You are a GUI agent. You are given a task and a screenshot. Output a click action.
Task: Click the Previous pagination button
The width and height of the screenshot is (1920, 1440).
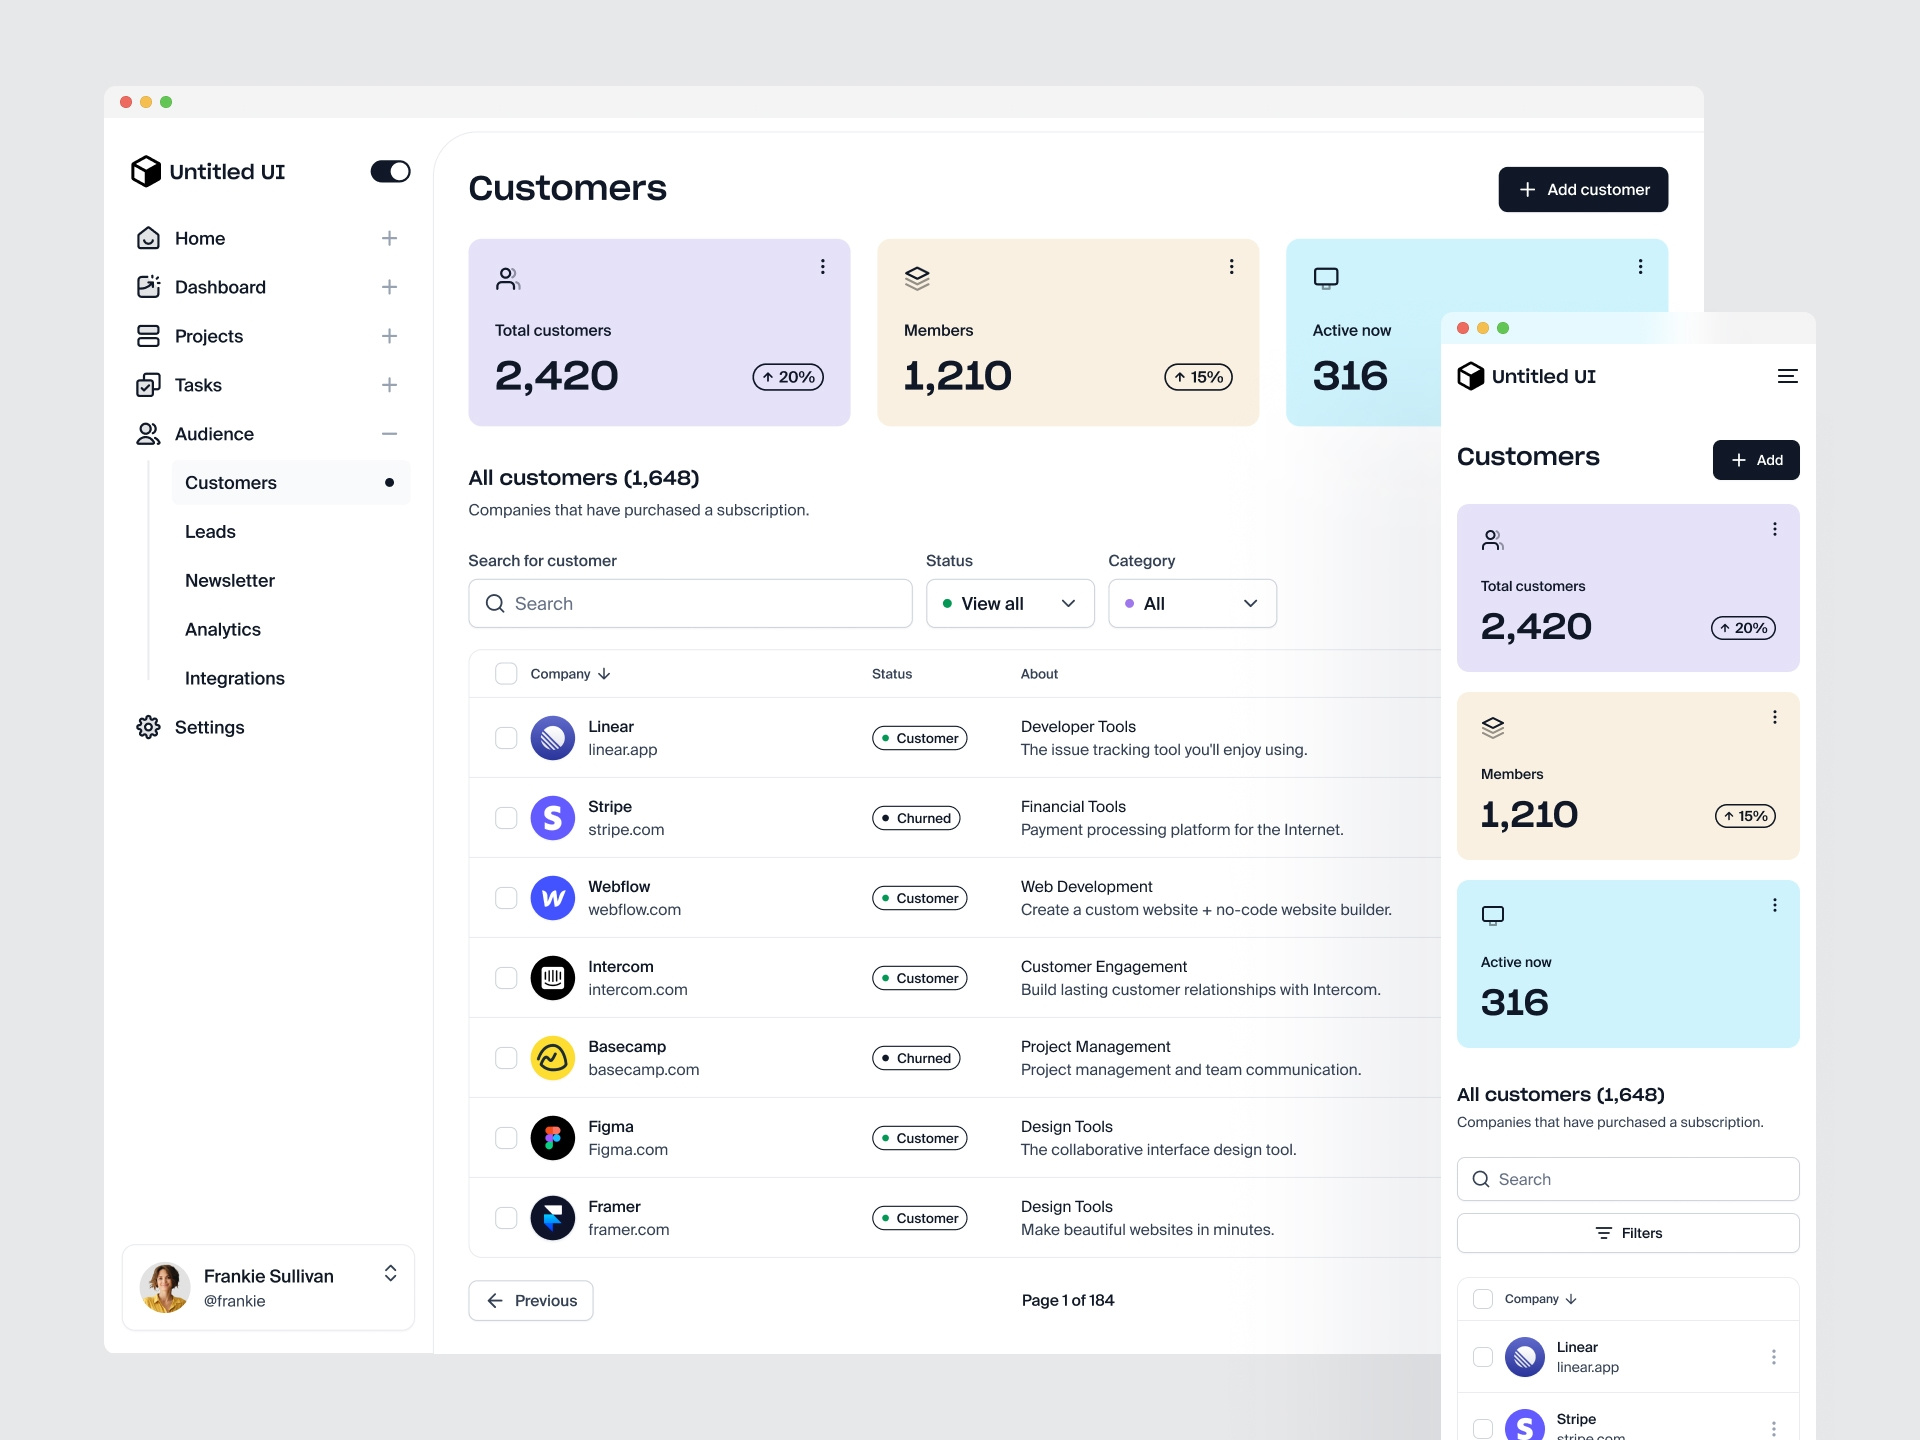pyautogui.click(x=531, y=1301)
